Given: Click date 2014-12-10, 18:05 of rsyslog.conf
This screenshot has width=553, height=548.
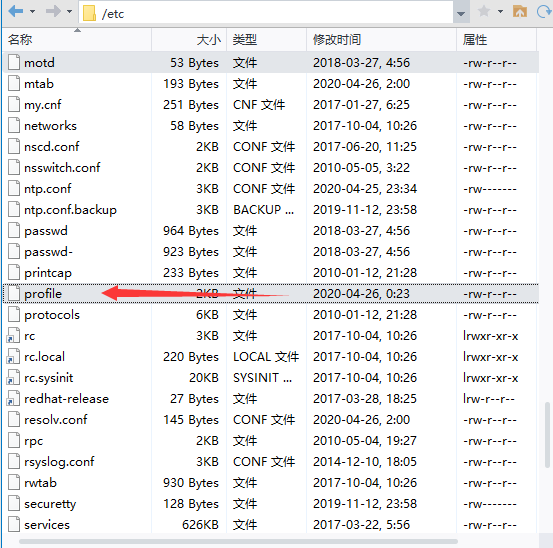Looking at the screenshot, I should [365, 462].
